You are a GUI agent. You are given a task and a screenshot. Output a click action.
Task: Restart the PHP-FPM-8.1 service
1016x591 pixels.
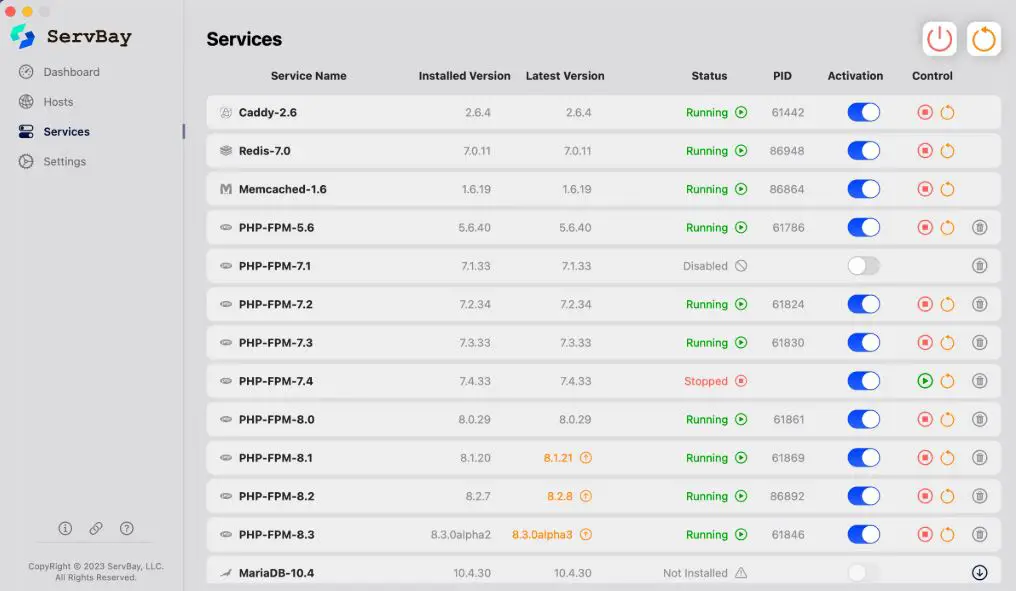pyautogui.click(x=947, y=458)
